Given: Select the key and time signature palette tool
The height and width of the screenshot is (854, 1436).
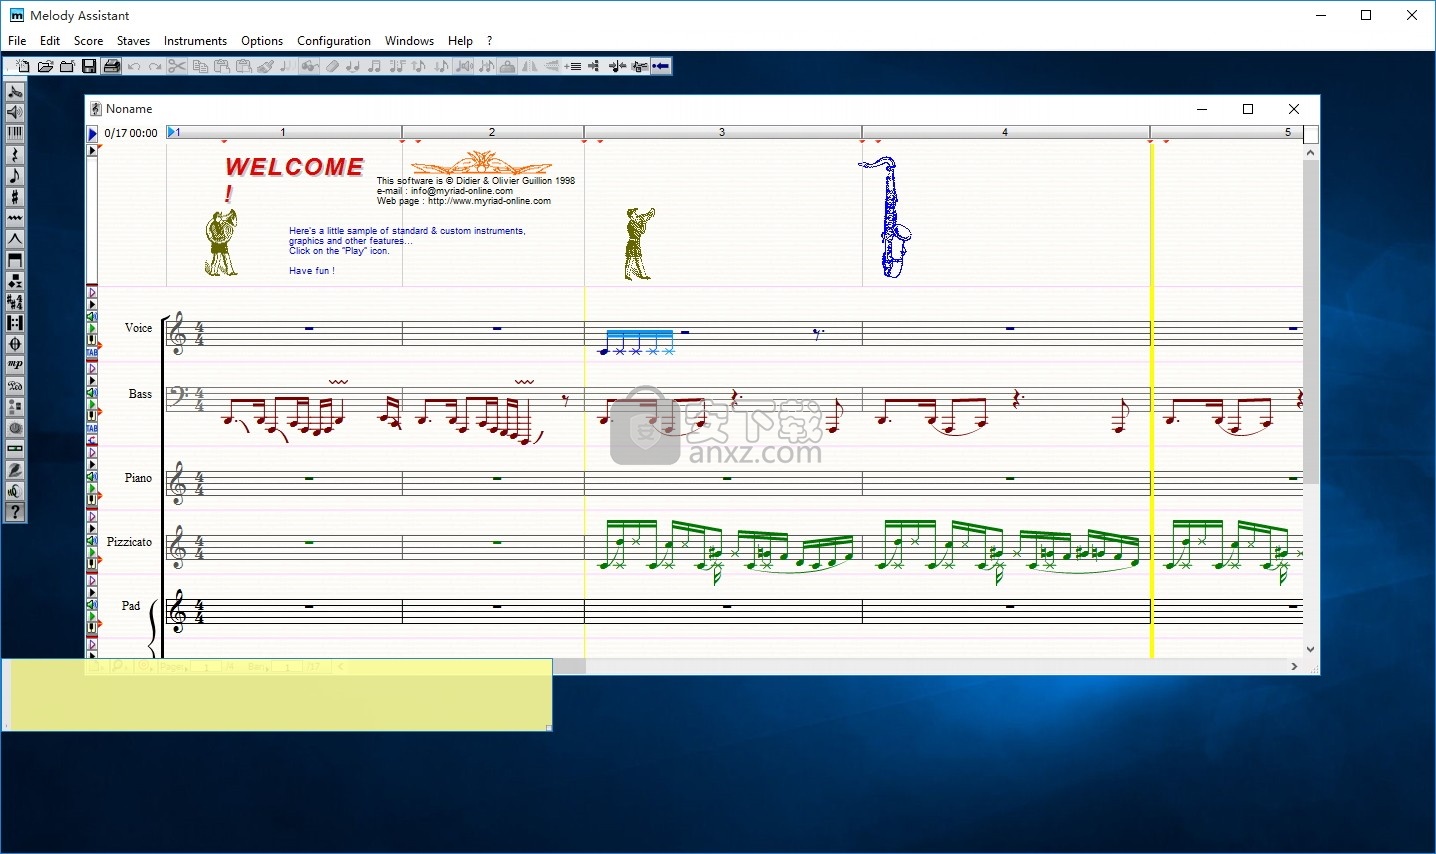Looking at the screenshot, I should coord(15,301).
